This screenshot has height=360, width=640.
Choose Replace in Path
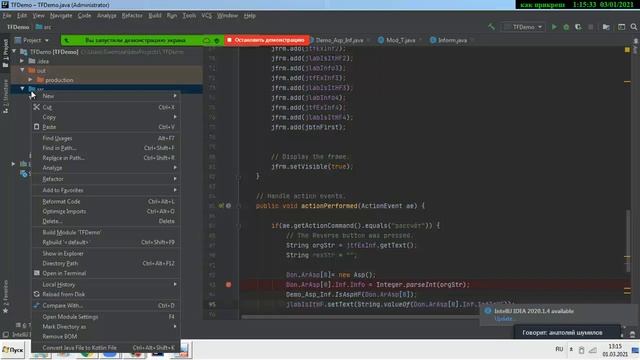pos(106,158)
